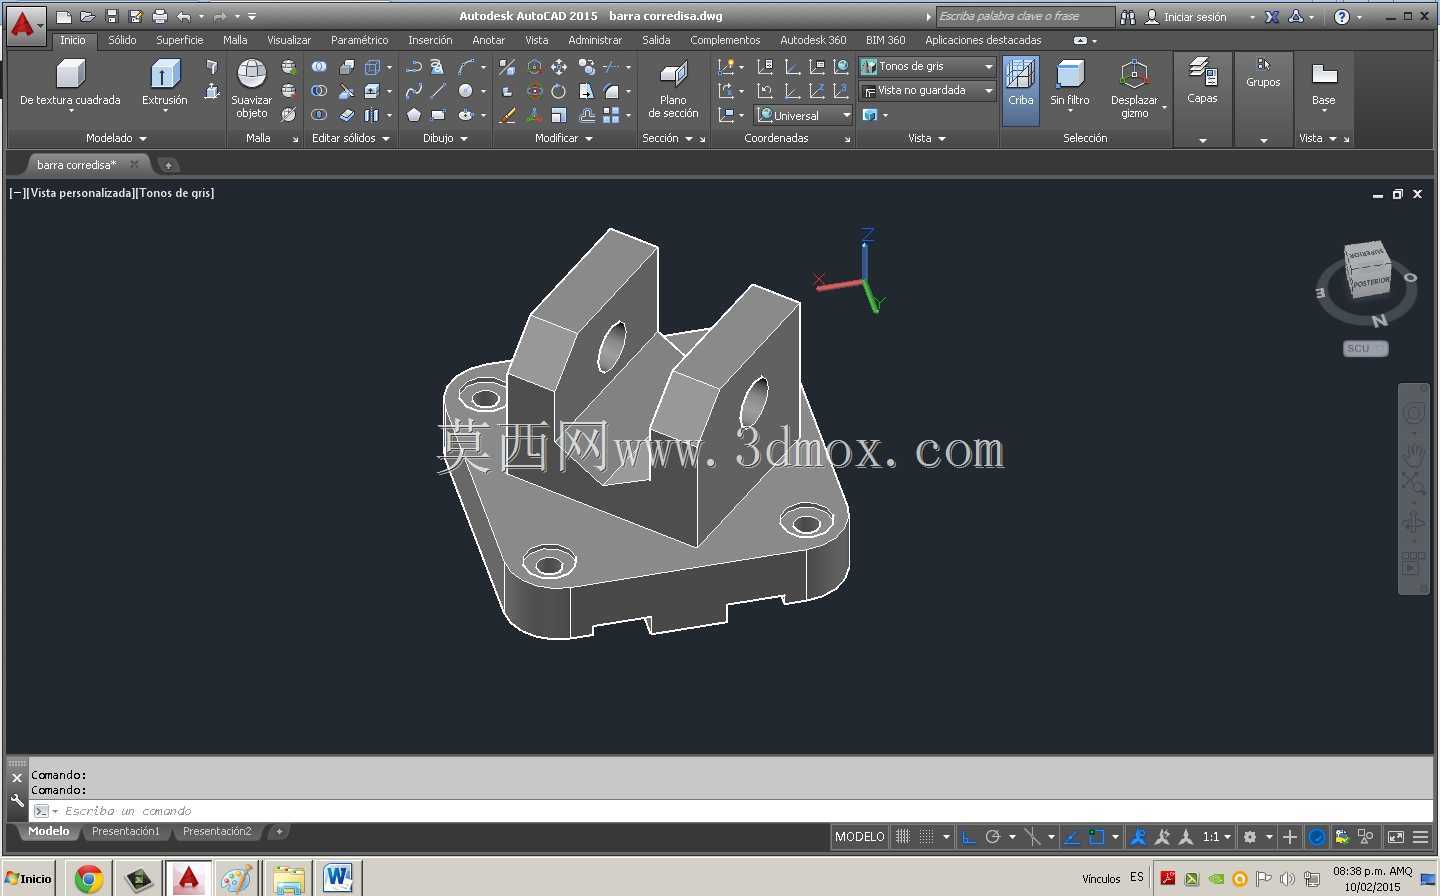Click the workspace gear icon in status bar
This screenshot has height=896, width=1440.
click(1250, 837)
